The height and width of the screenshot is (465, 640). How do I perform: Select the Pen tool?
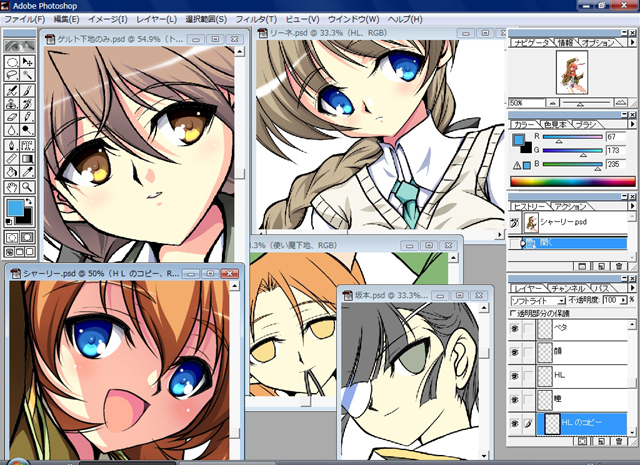[x=12, y=145]
